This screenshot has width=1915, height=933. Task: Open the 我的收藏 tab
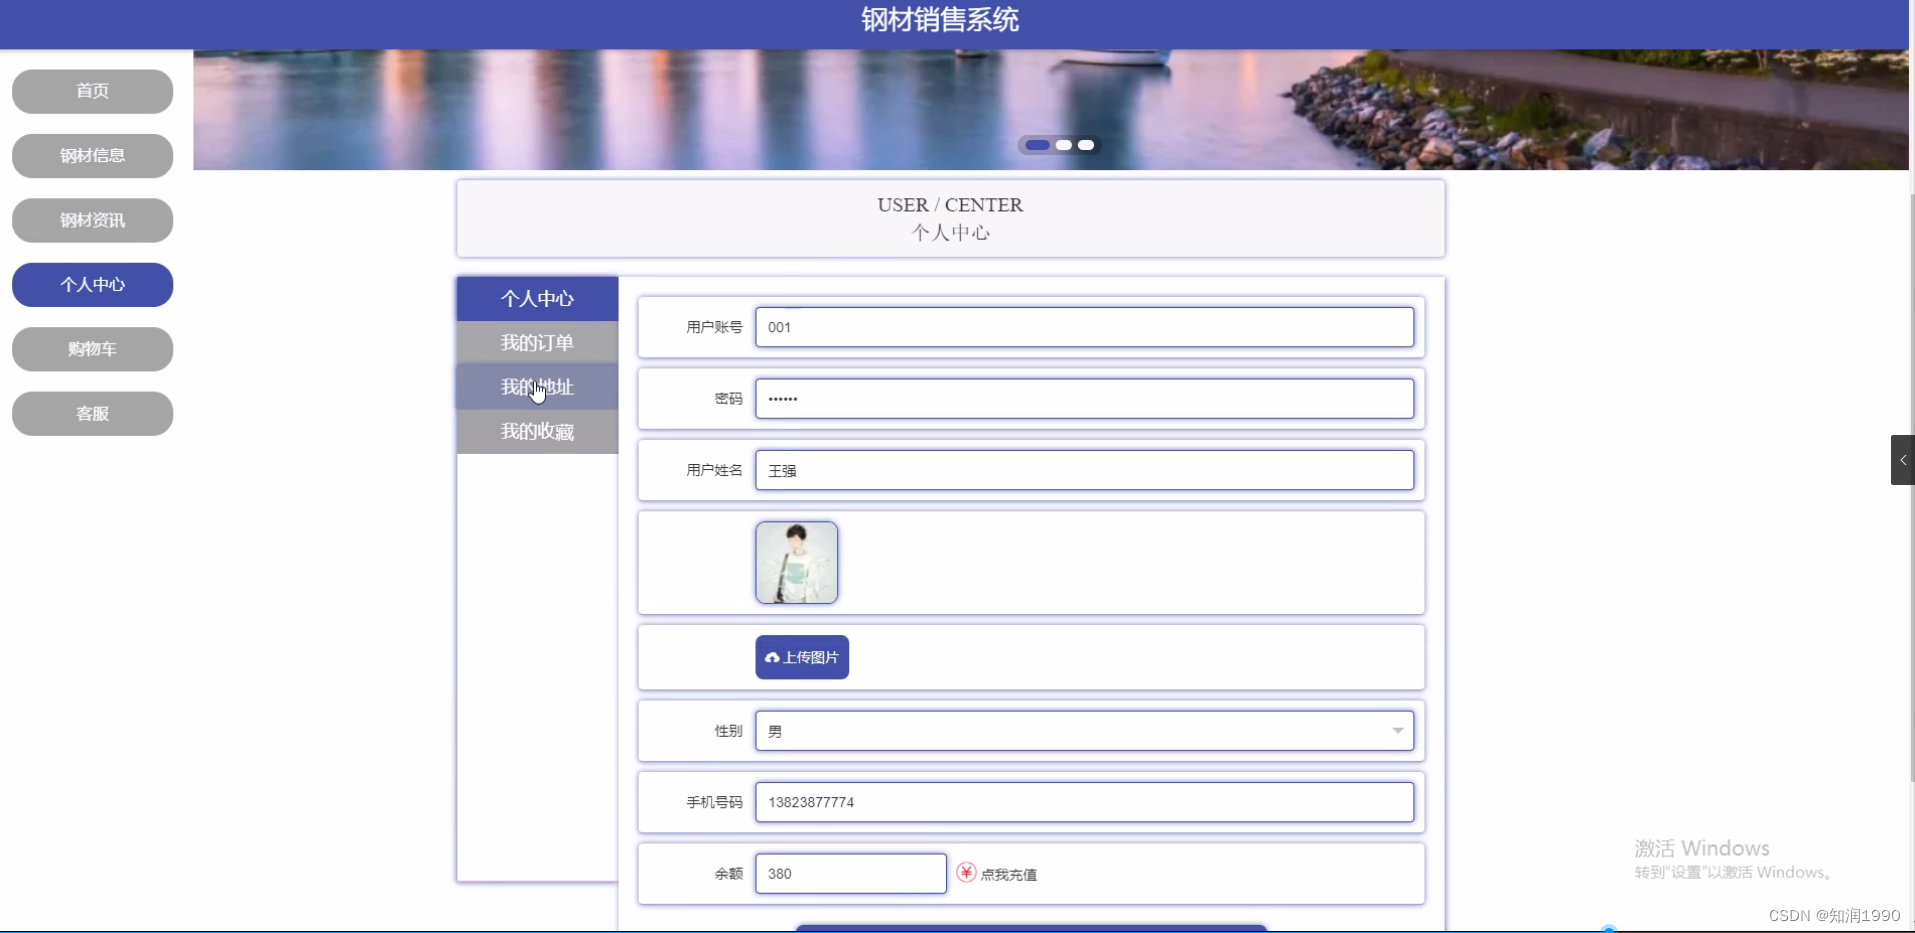click(537, 431)
